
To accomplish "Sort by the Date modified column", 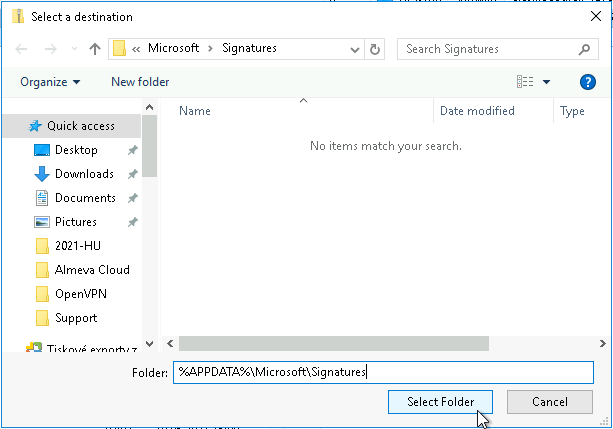I will (477, 111).
